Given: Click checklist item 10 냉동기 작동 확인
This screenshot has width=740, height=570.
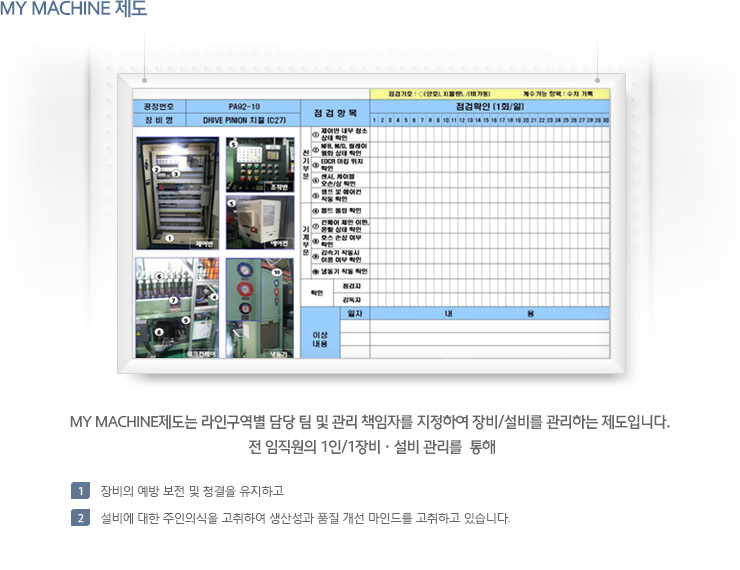Looking at the screenshot, I should click(340, 271).
